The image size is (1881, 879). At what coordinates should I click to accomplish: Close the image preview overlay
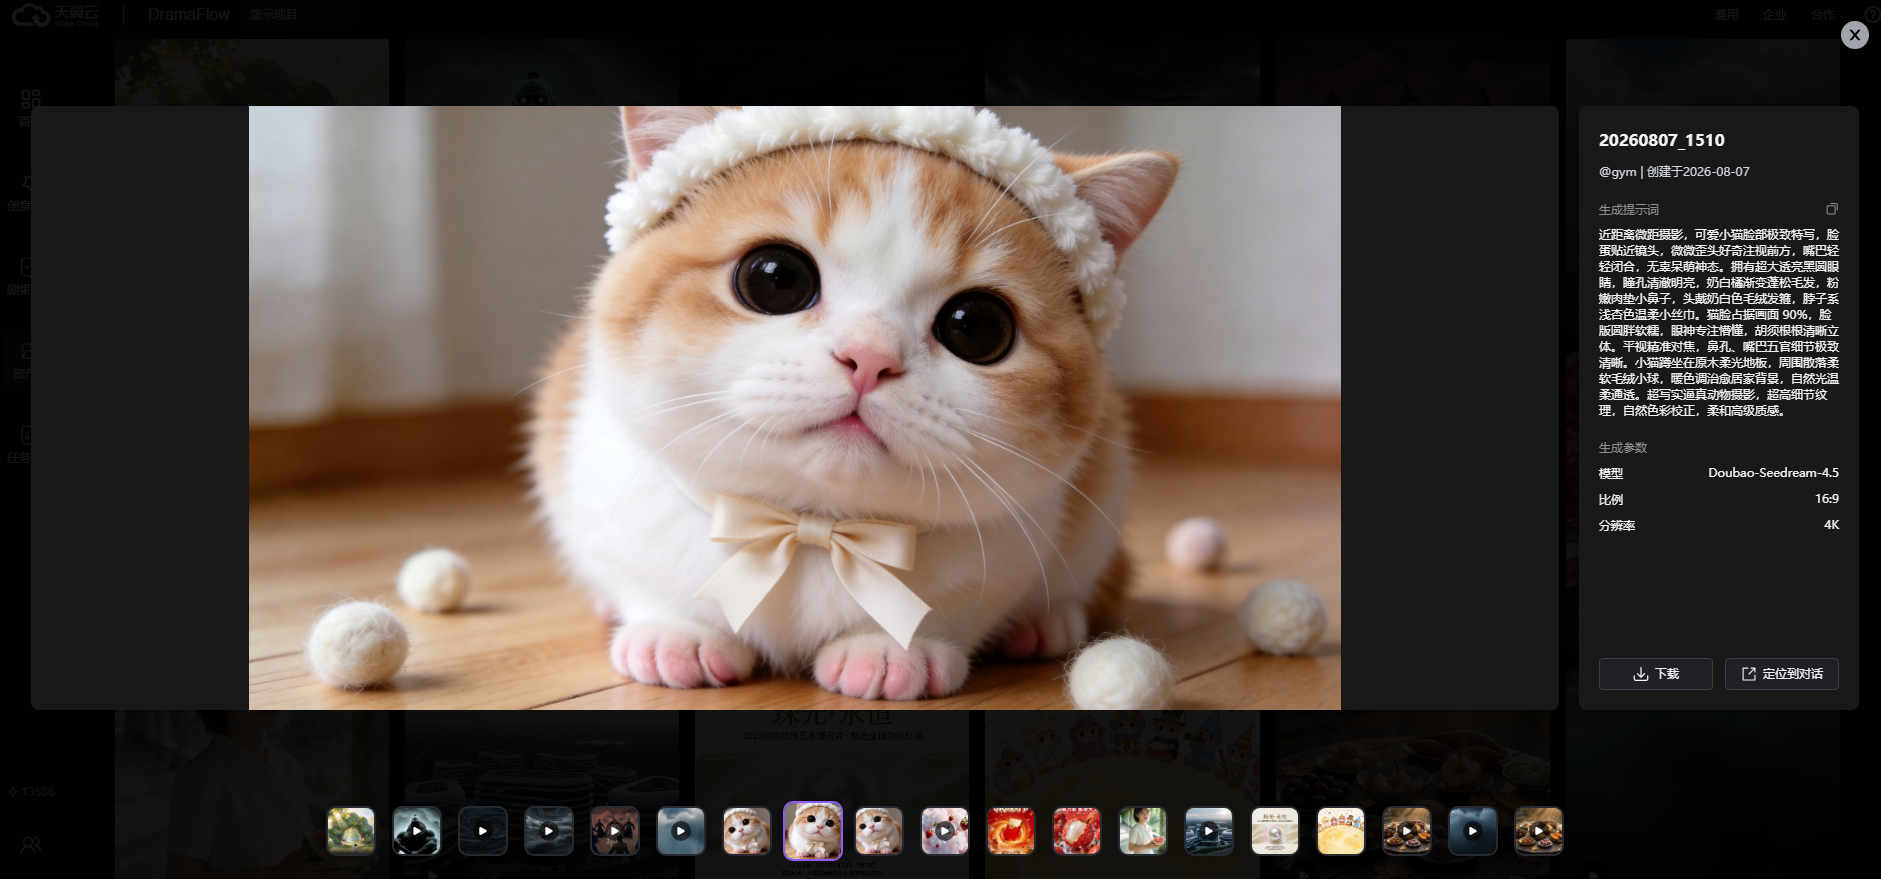coord(1854,35)
